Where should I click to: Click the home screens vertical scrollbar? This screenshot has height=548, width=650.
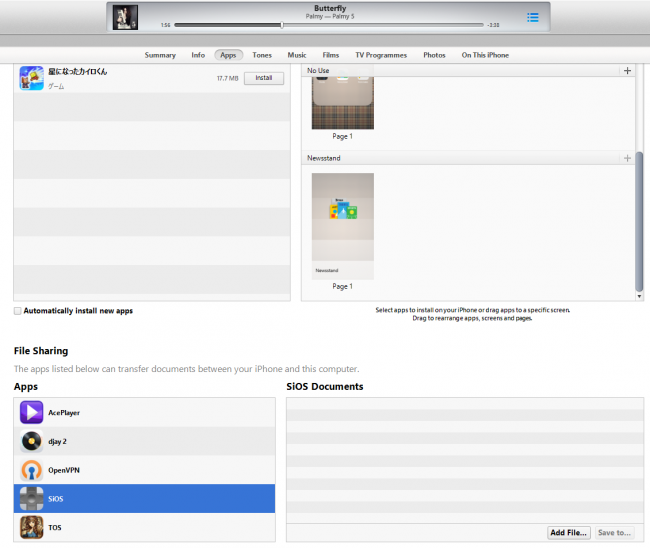639,221
